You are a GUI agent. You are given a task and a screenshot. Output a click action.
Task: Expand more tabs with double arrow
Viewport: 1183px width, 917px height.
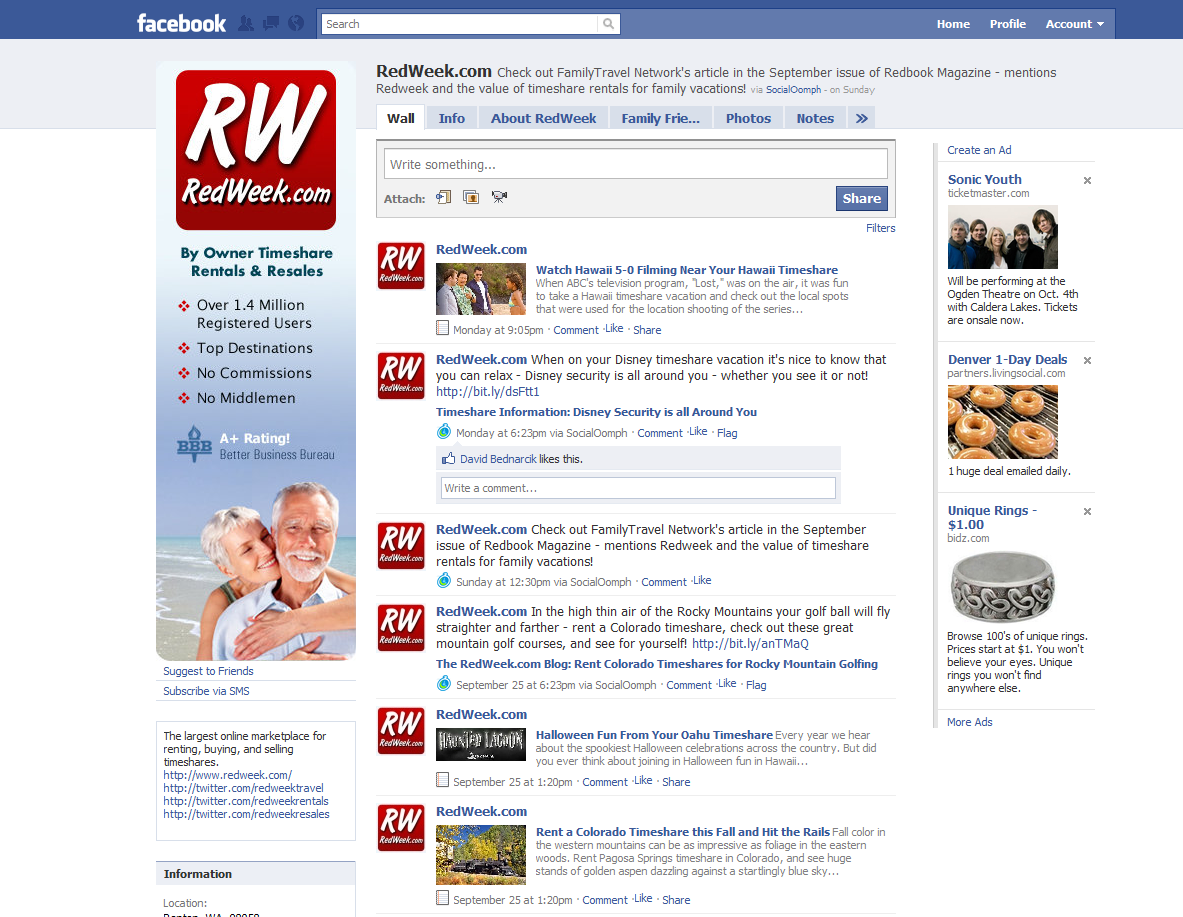point(862,118)
